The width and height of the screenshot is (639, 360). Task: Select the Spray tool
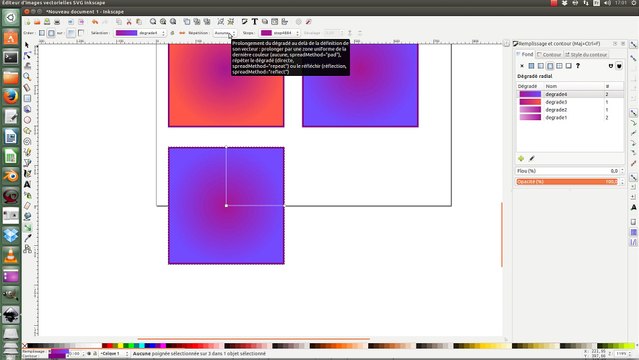pos(27,195)
